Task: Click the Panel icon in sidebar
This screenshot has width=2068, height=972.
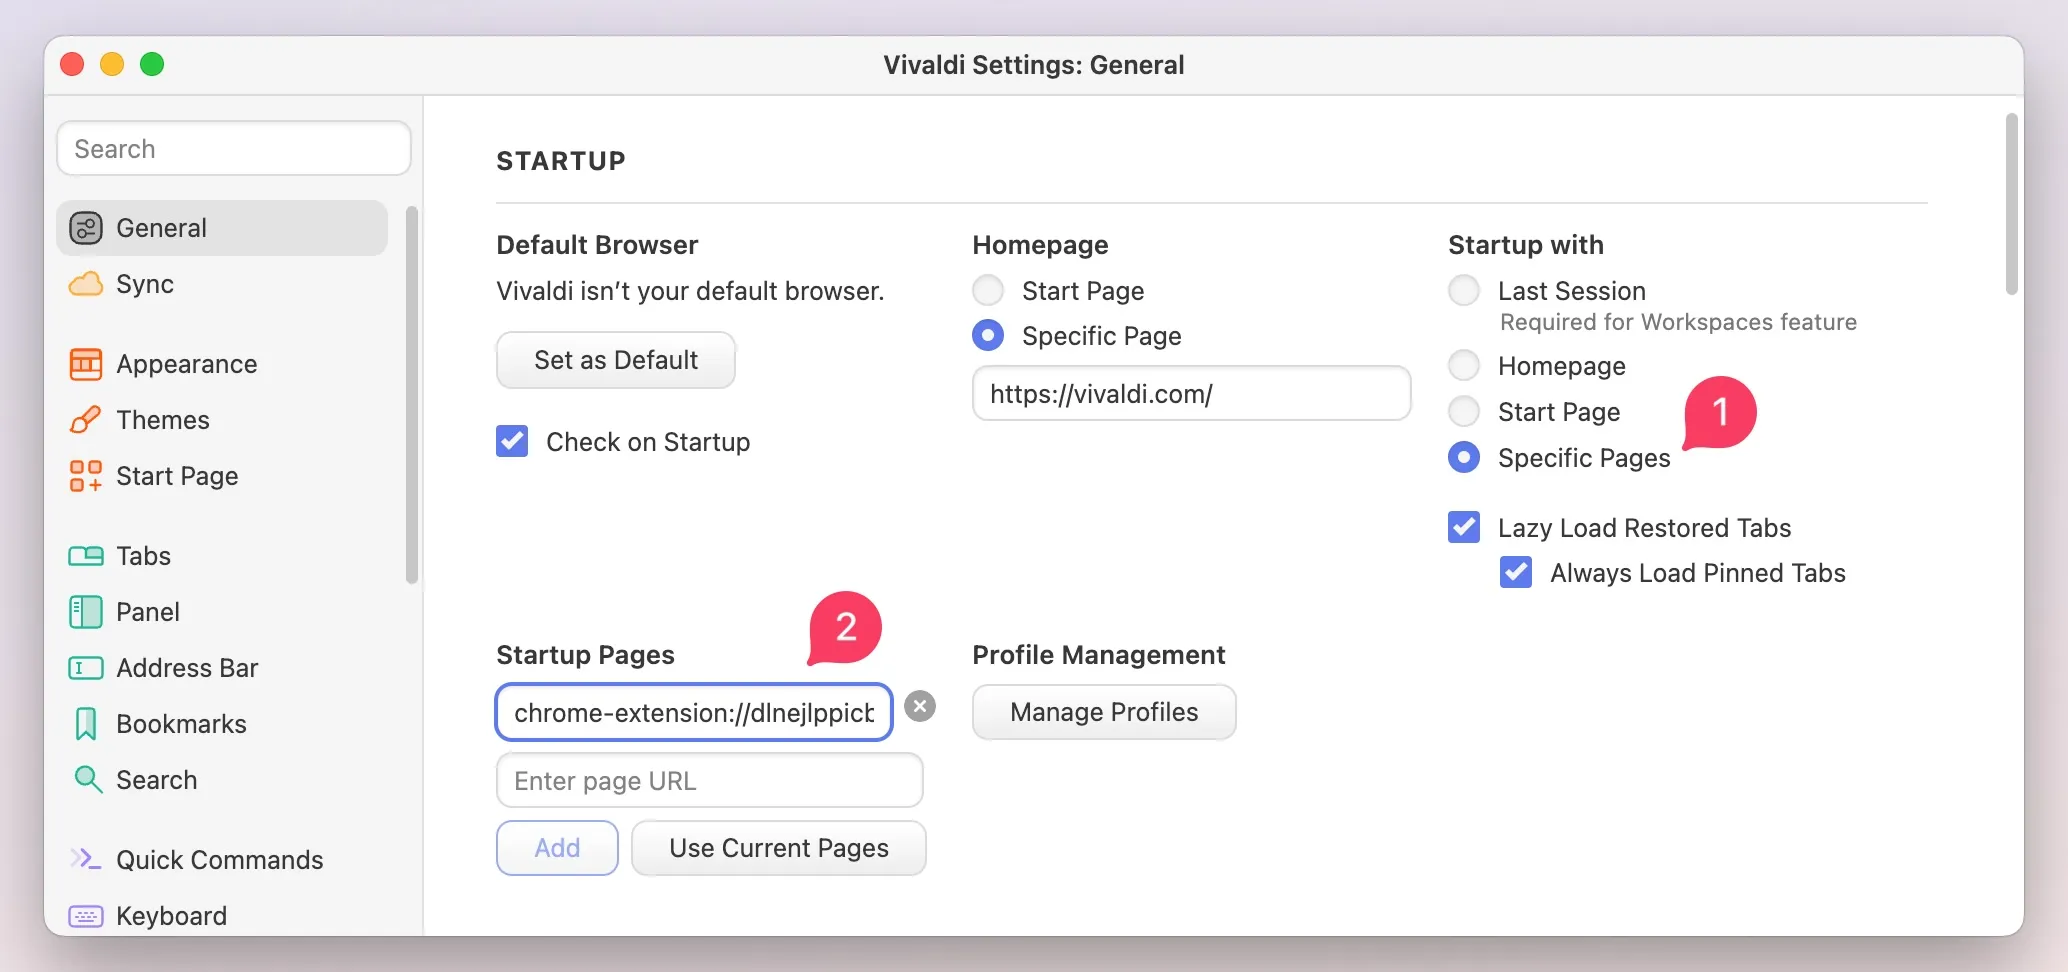Action: point(86,612)
